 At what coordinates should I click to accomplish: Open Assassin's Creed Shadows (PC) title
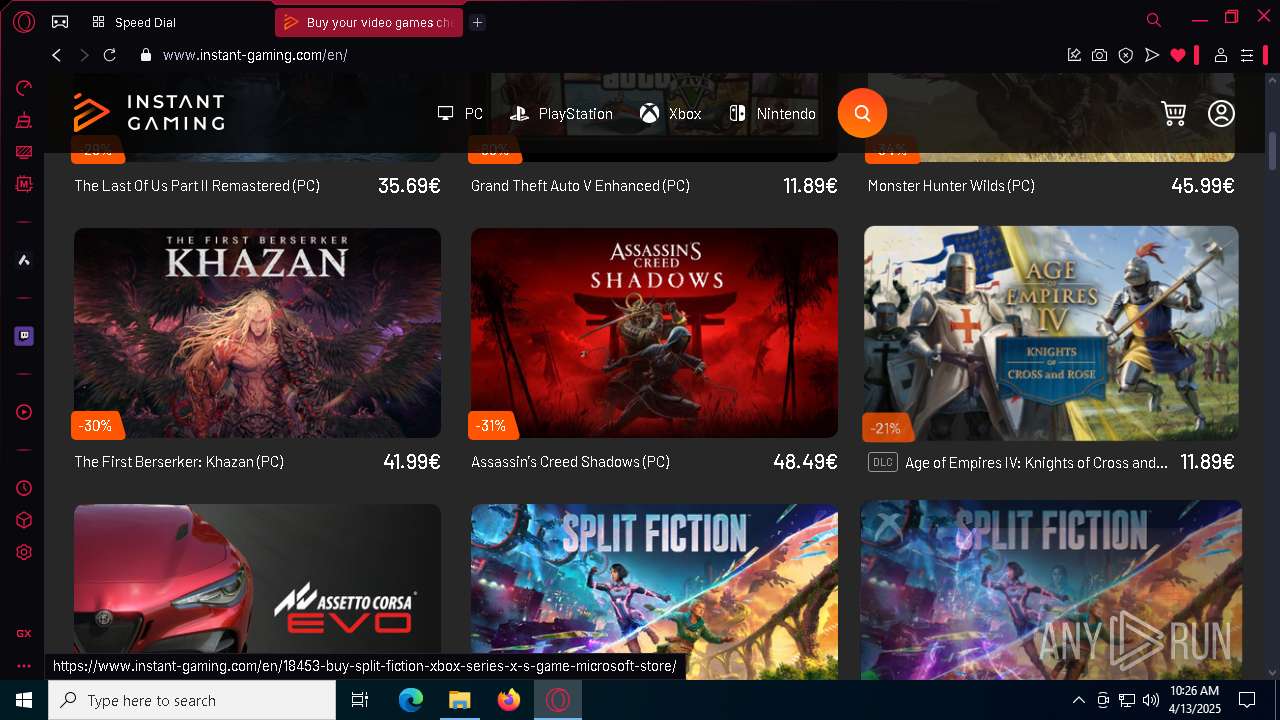tap(570, 462)
